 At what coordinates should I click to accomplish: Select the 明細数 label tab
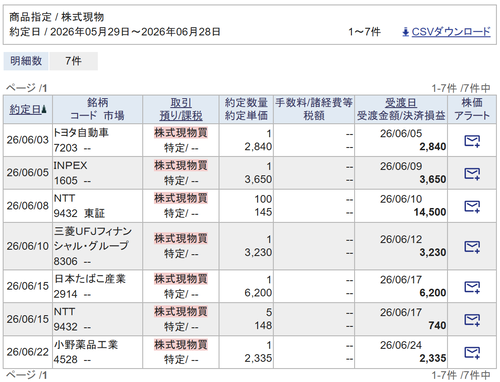click(26, 61)
